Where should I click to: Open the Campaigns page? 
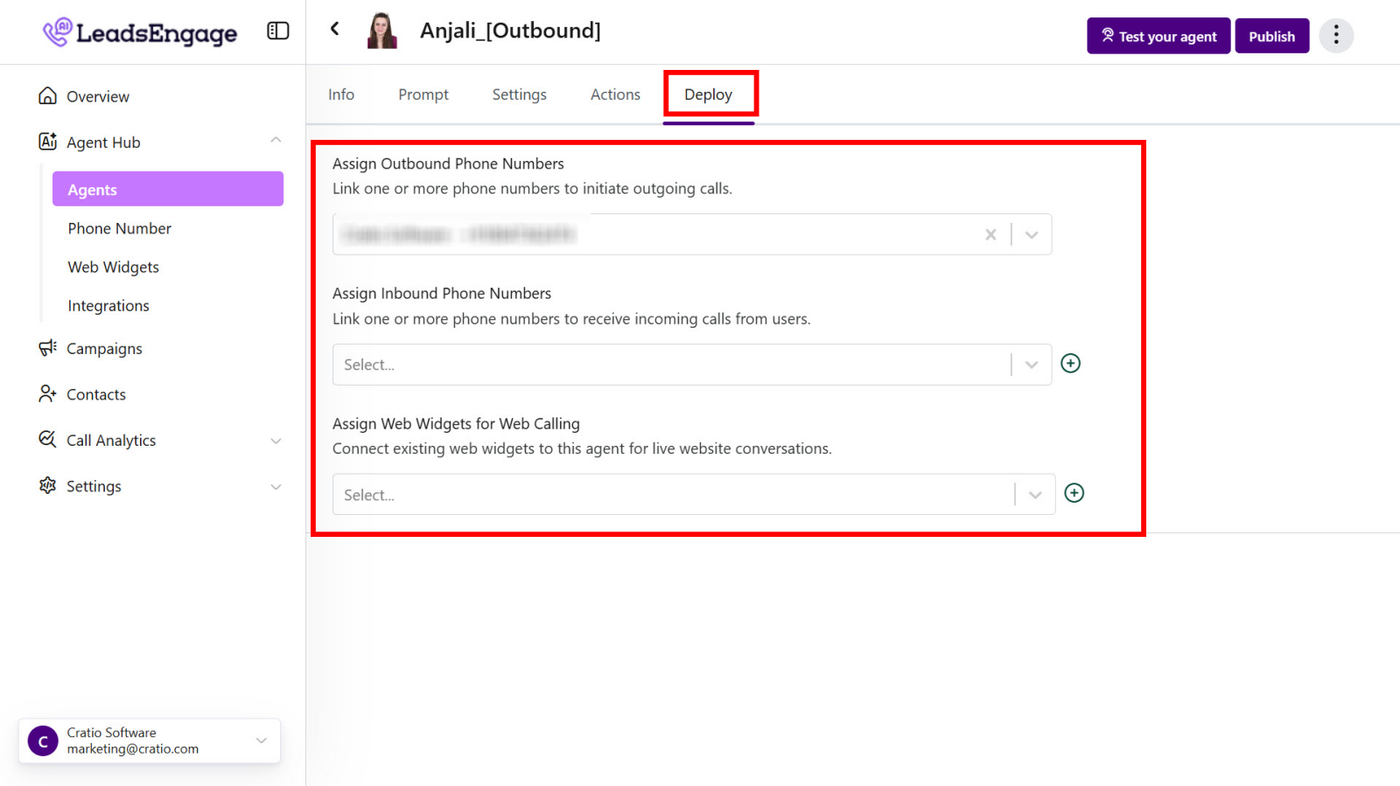[x=104, y=348]
